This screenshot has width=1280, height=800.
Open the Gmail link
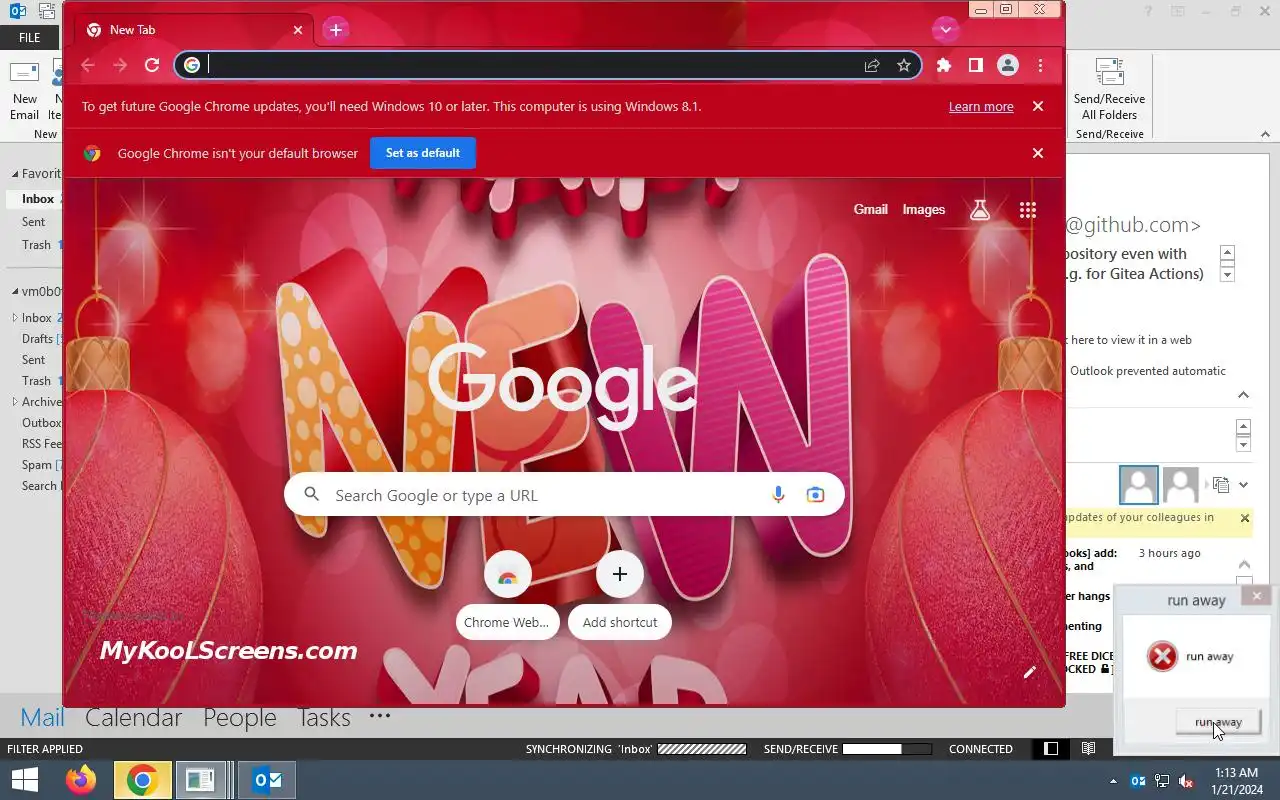[870, 209]
